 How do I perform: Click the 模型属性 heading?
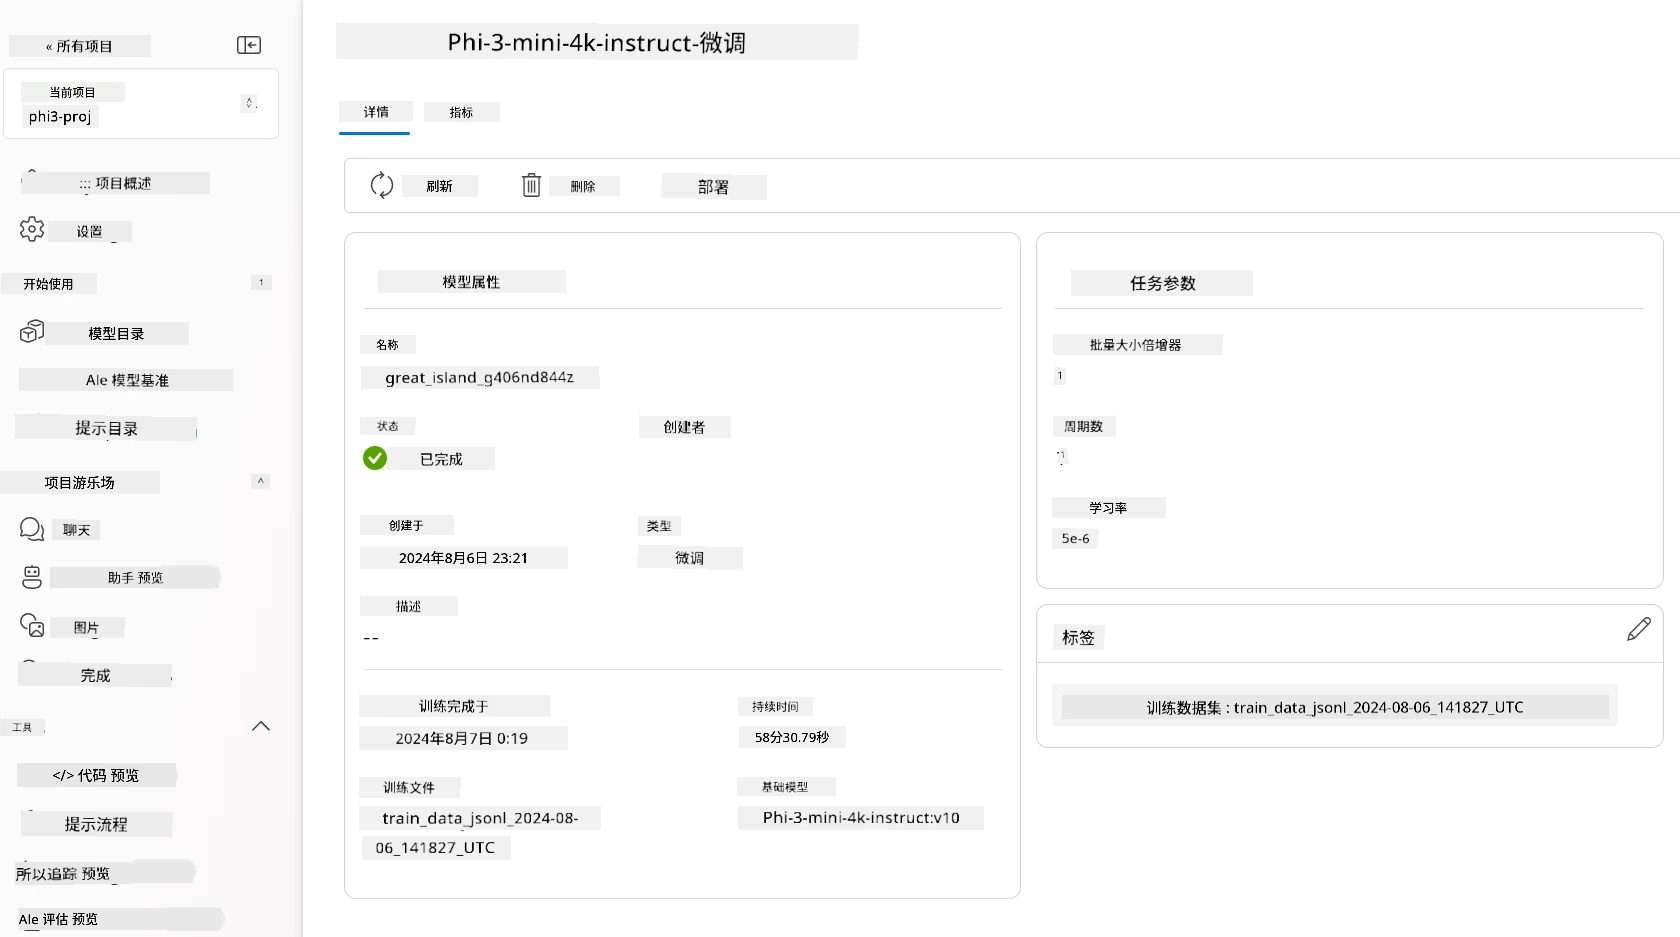tap(471, 282)
